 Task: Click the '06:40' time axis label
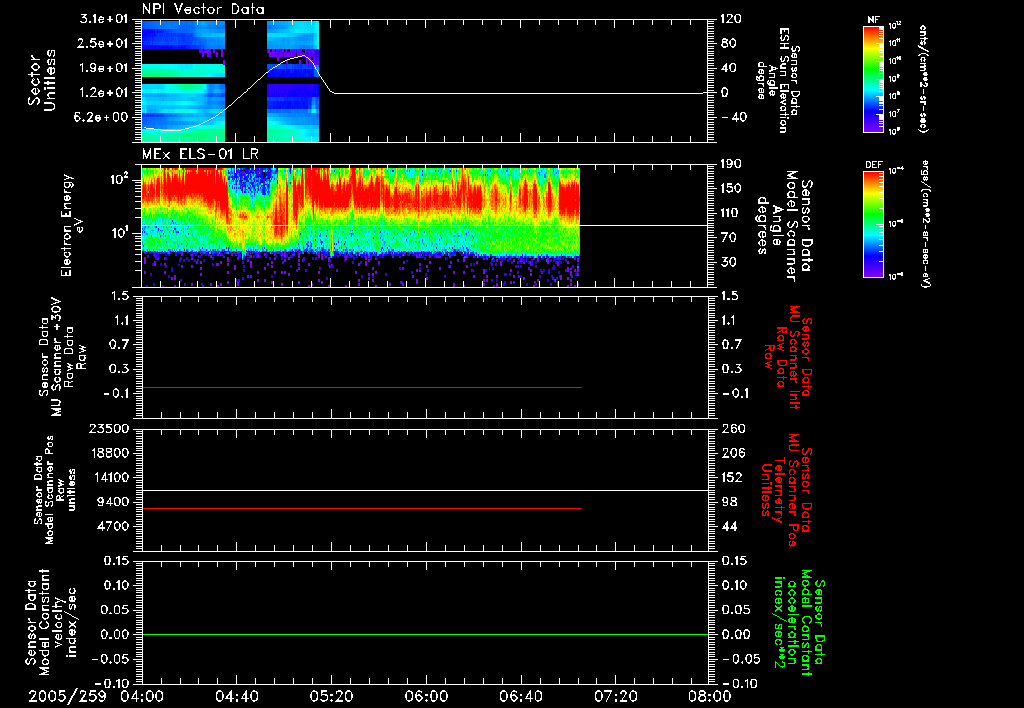tap(520, 696)
